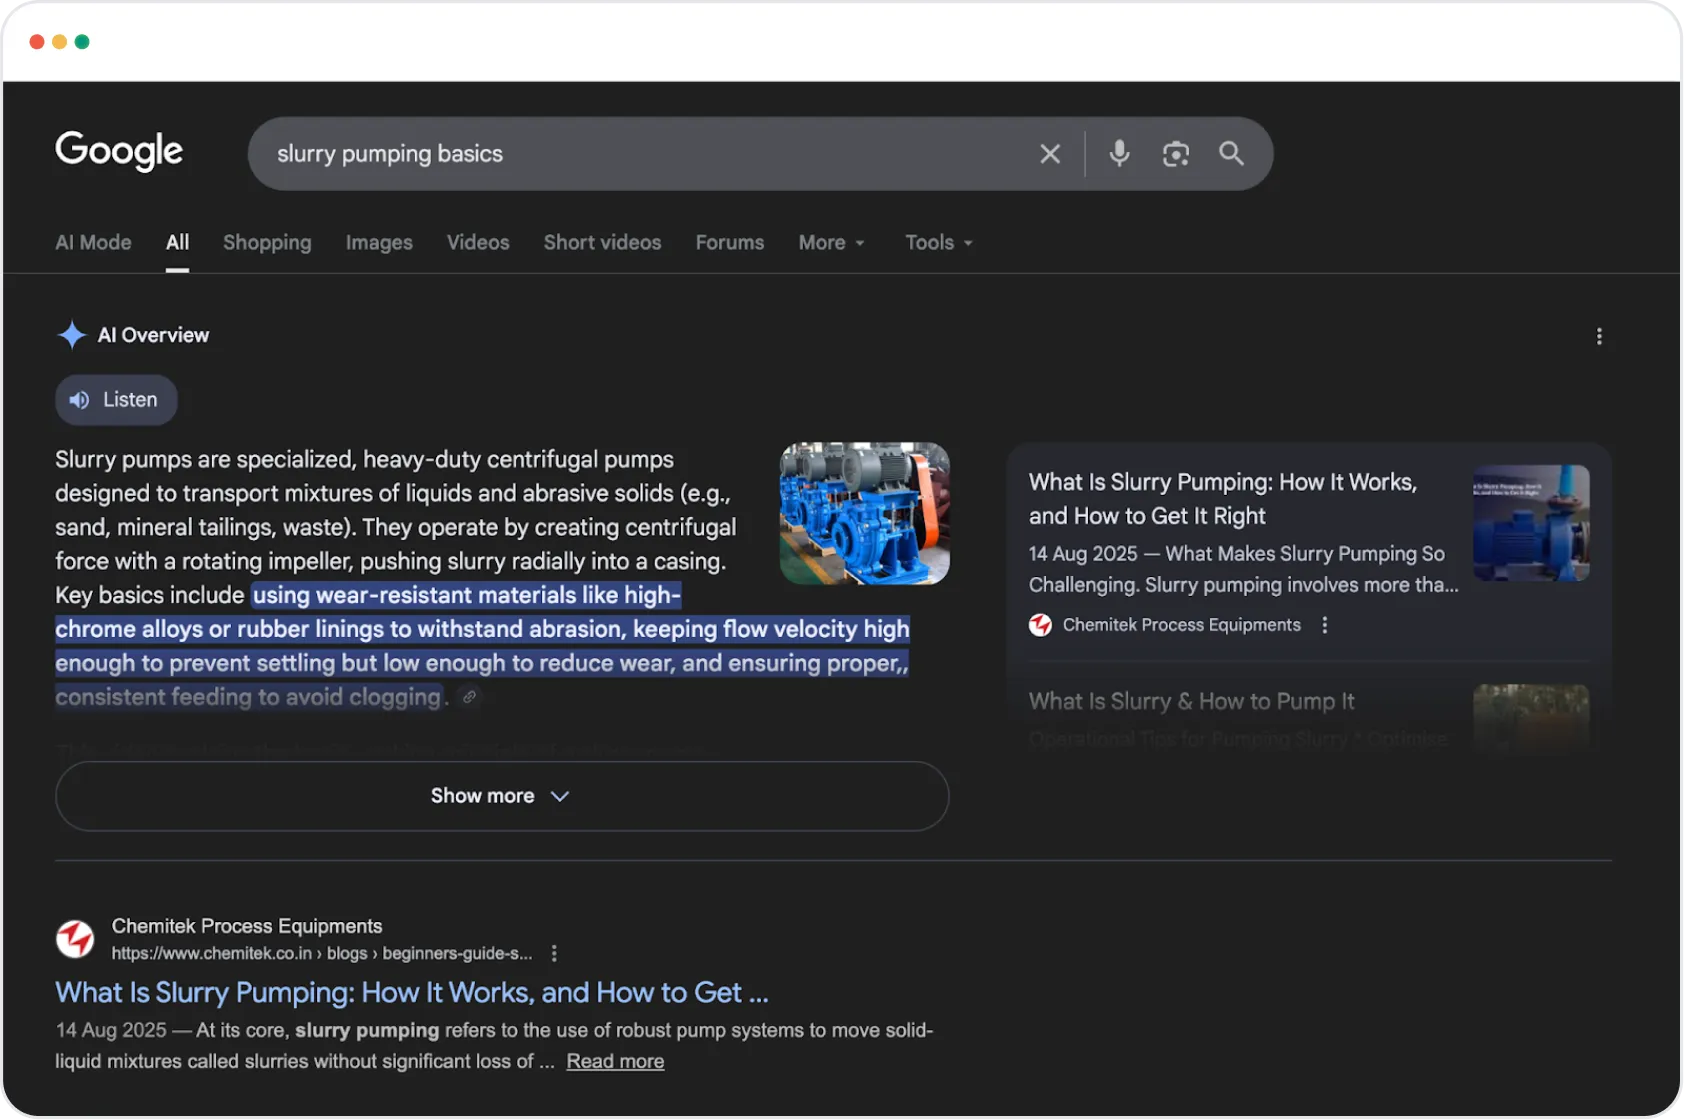1684x1120 pixels.
Task: Click 'Chemitek Process Equipments' site name in search result
Action: (247, 926)
